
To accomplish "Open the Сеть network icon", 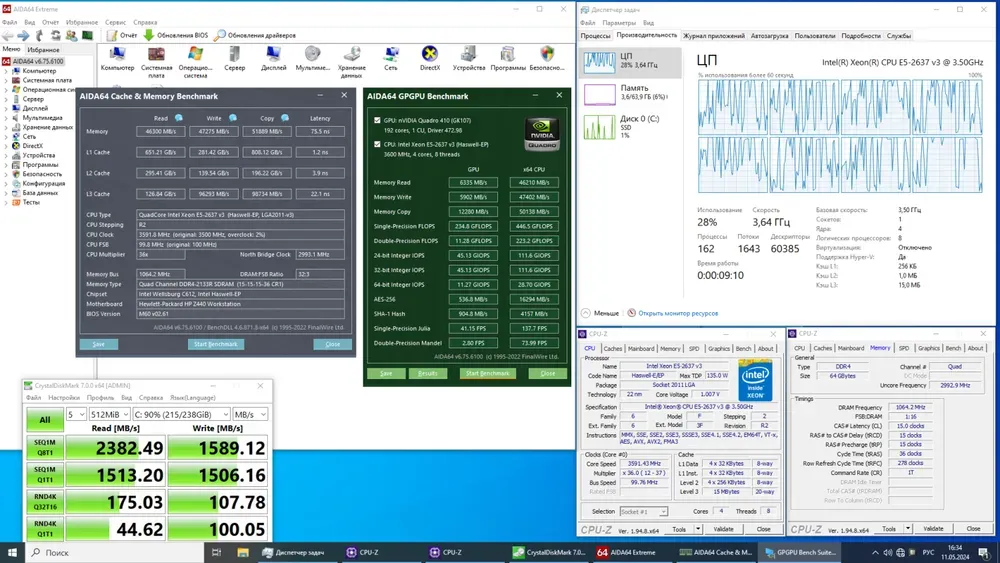I will 390,56.
